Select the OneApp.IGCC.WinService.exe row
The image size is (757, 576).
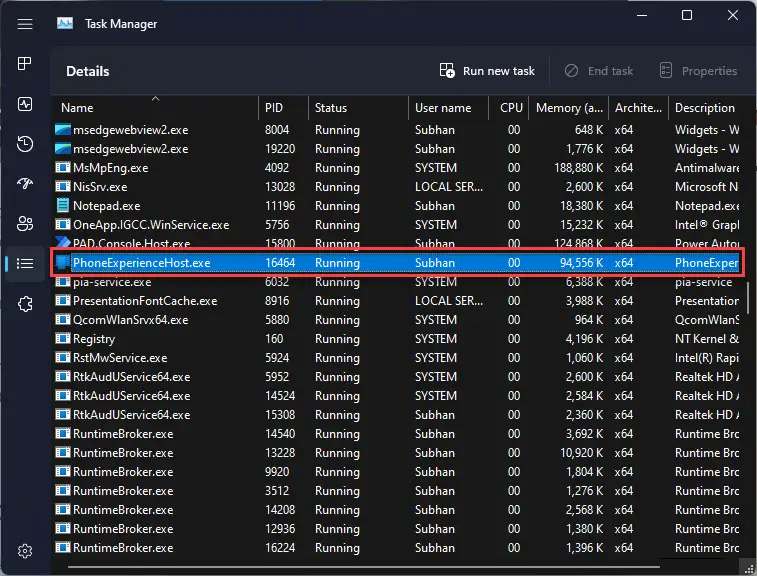pyautogui.click(x=396, y=225)
